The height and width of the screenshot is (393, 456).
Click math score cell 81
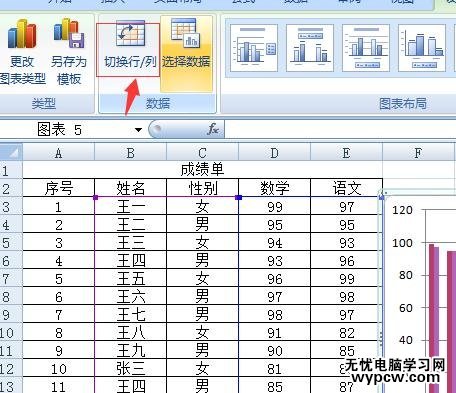tap(274, 368)
